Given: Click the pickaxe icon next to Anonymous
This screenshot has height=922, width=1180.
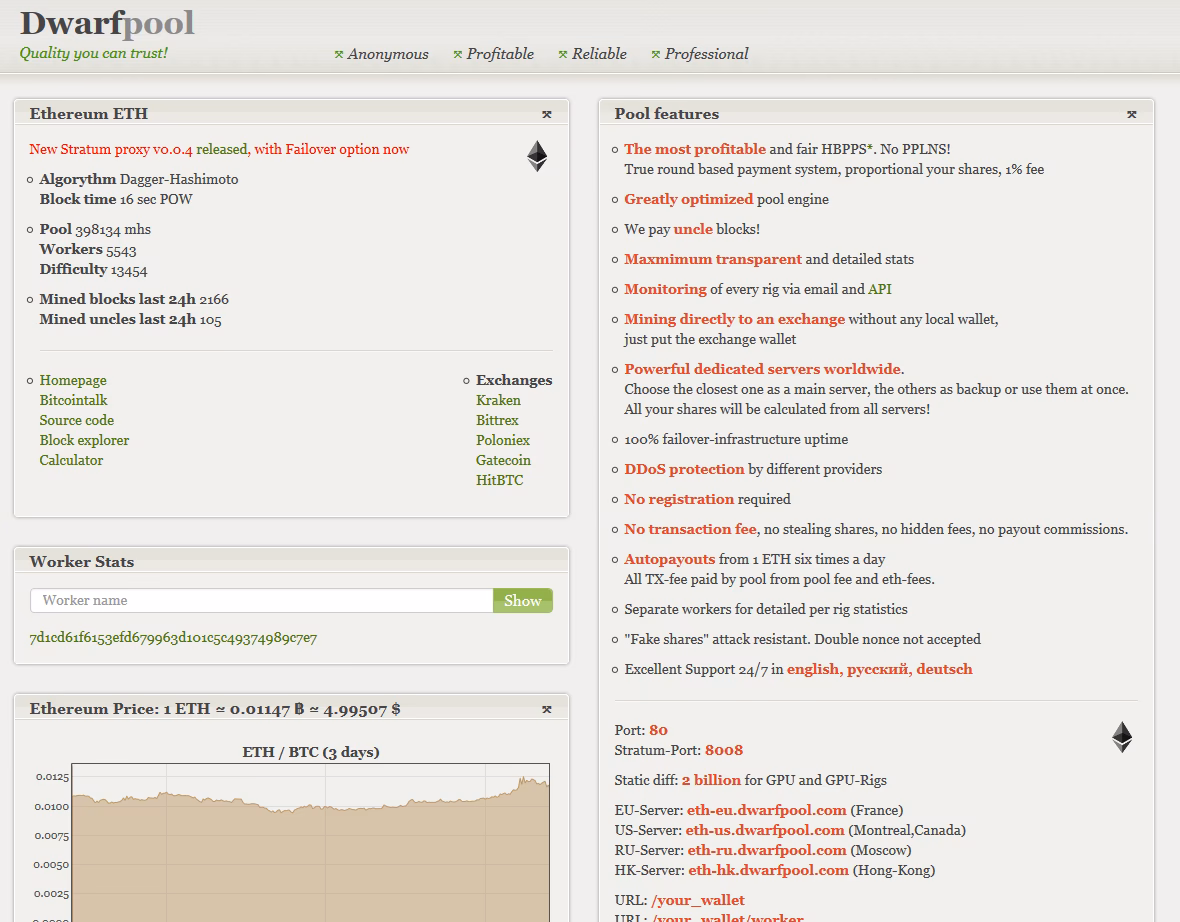Looking at the screenshot, I should (339, 55).
